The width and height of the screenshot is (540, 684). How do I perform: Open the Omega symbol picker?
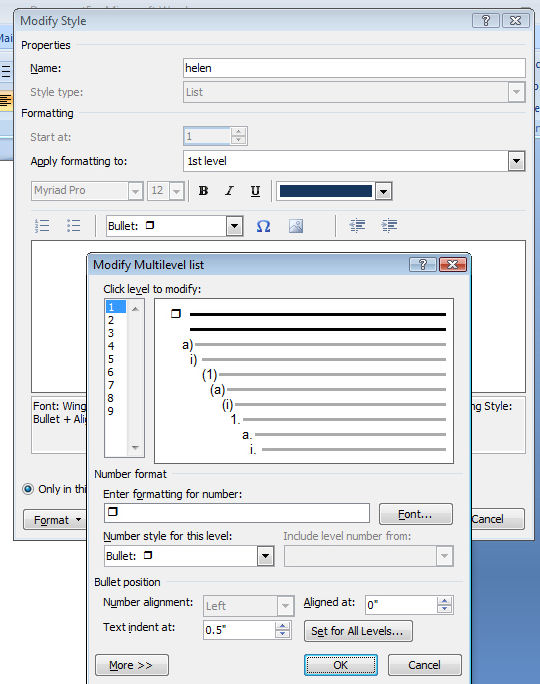pyautogui.click(x=263, y=226)
